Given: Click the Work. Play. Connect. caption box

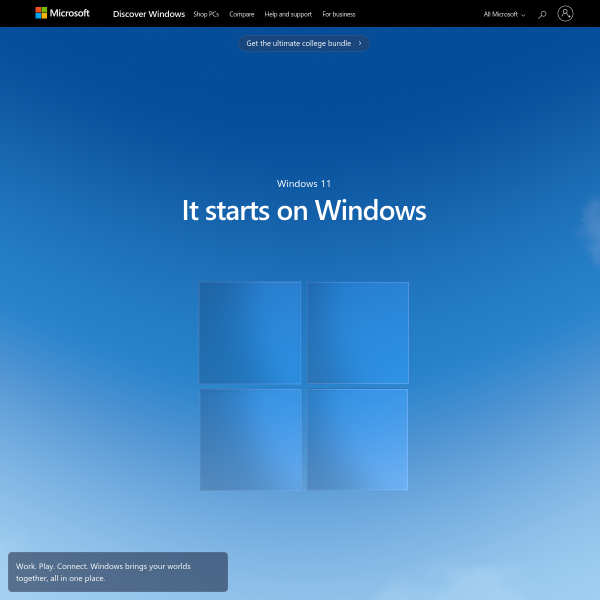Looking at the screenshot, I should pyautogui.click(x=118, y=572).
